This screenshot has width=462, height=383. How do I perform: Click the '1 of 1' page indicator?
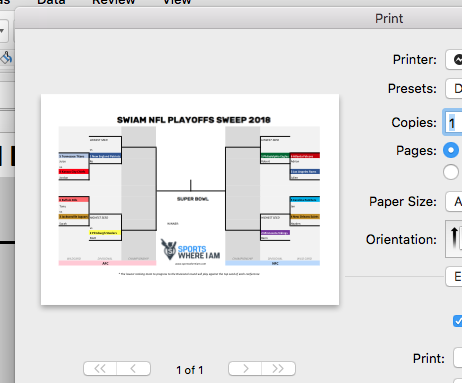tap(190, 370)
